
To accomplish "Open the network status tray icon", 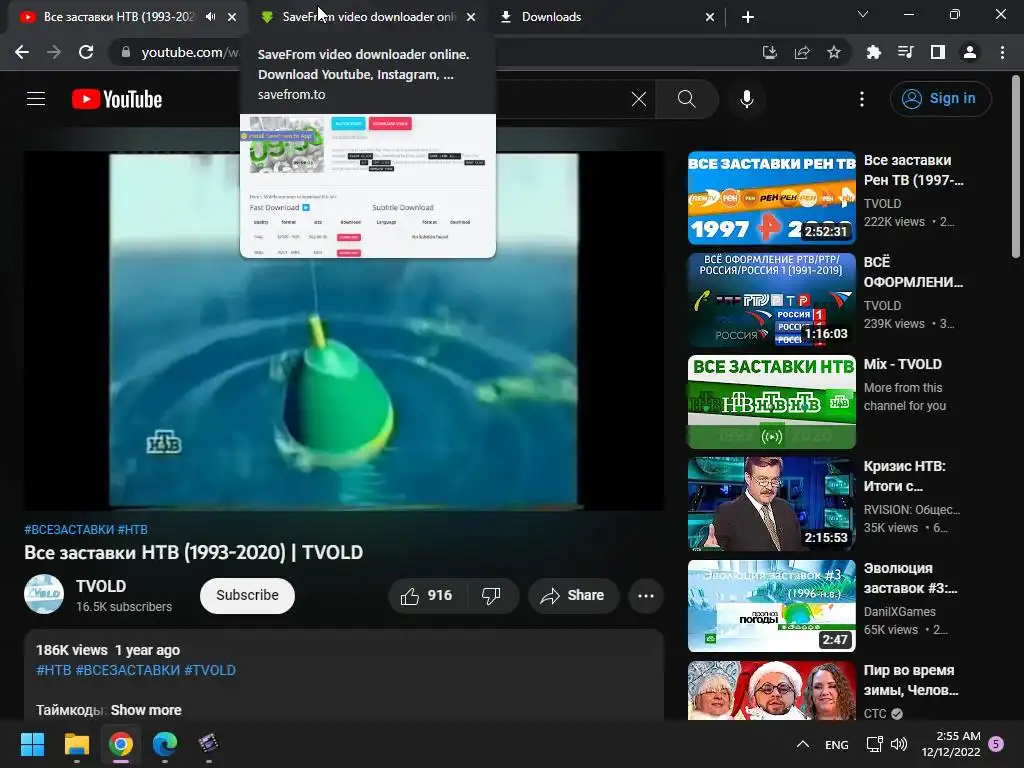I will [874, 744].
